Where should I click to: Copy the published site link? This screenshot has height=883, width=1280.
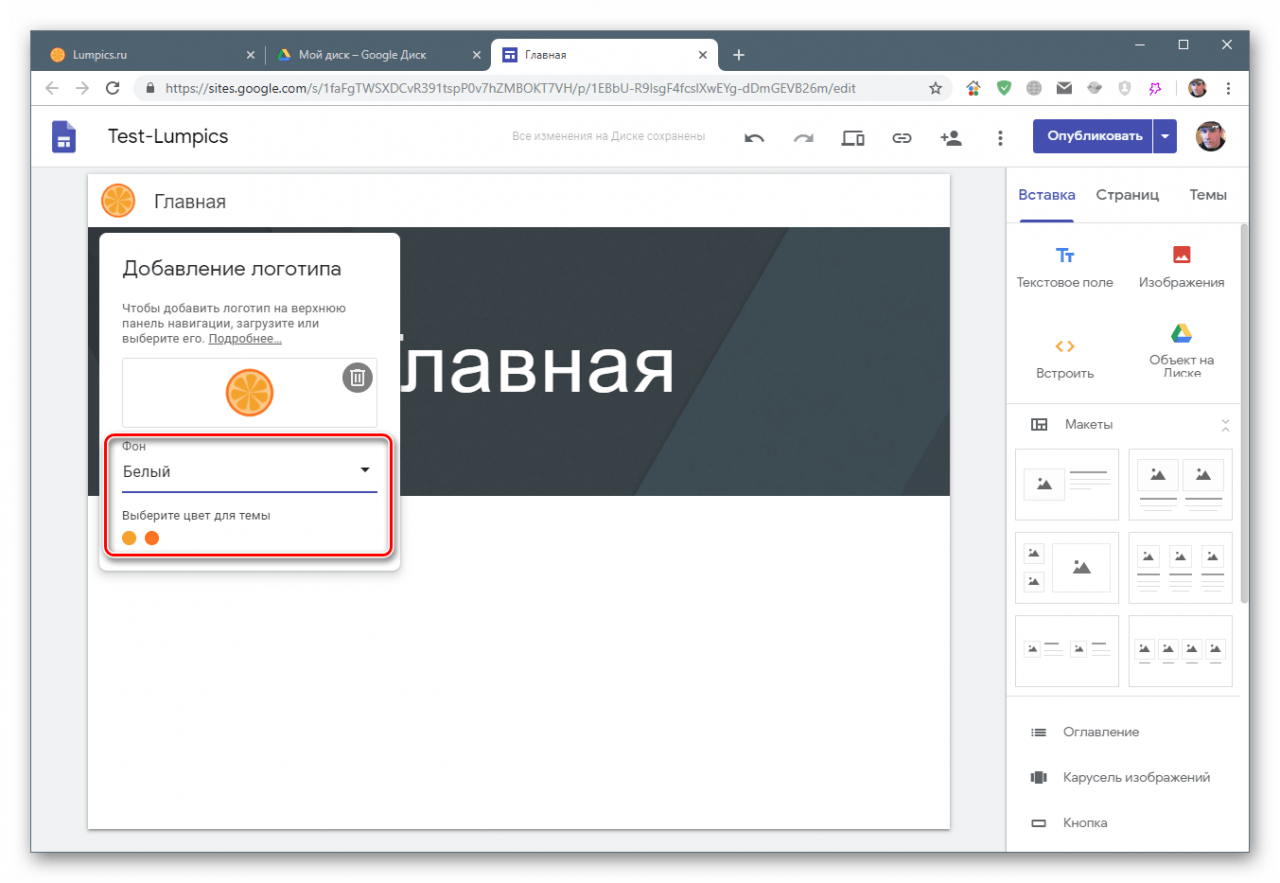[902, 138]
